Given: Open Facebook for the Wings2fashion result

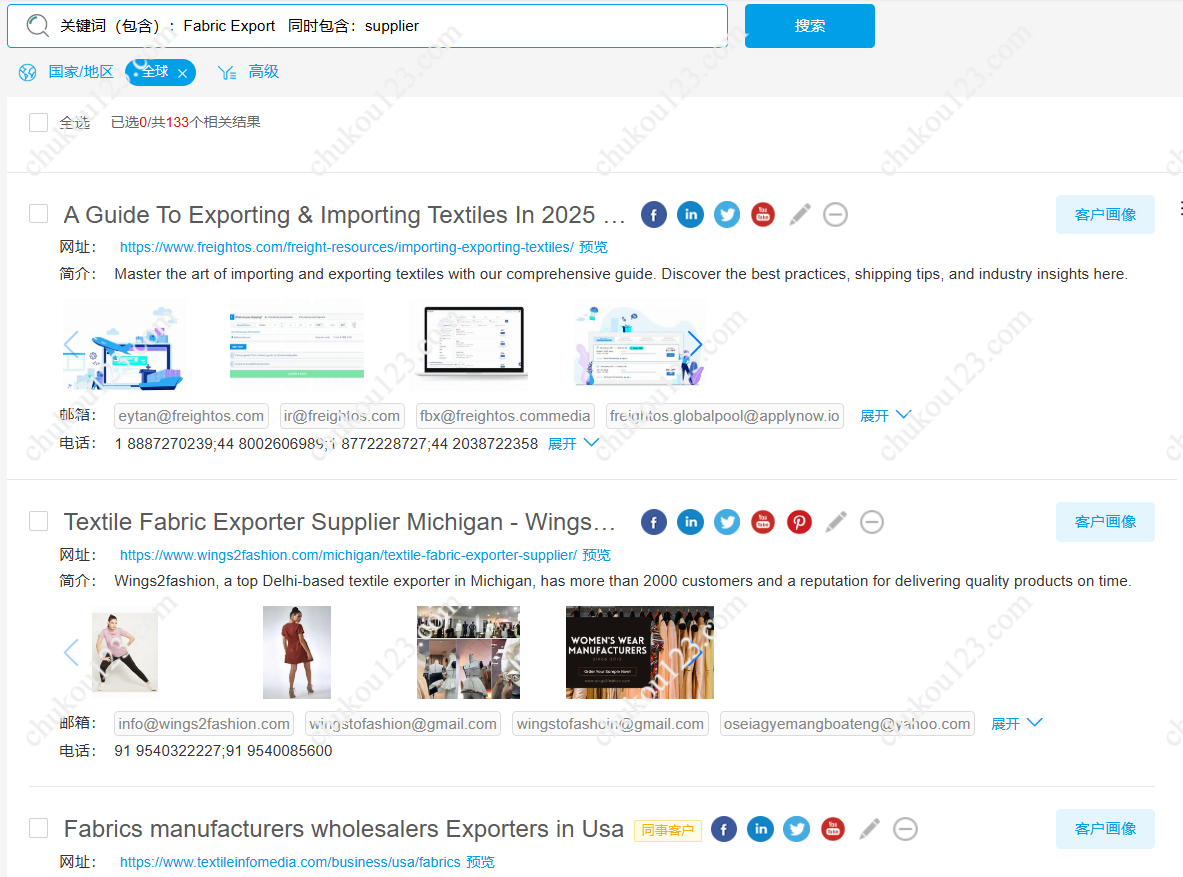Looking at the screenshot, I should pyautogui.click(x=654, y=522).
